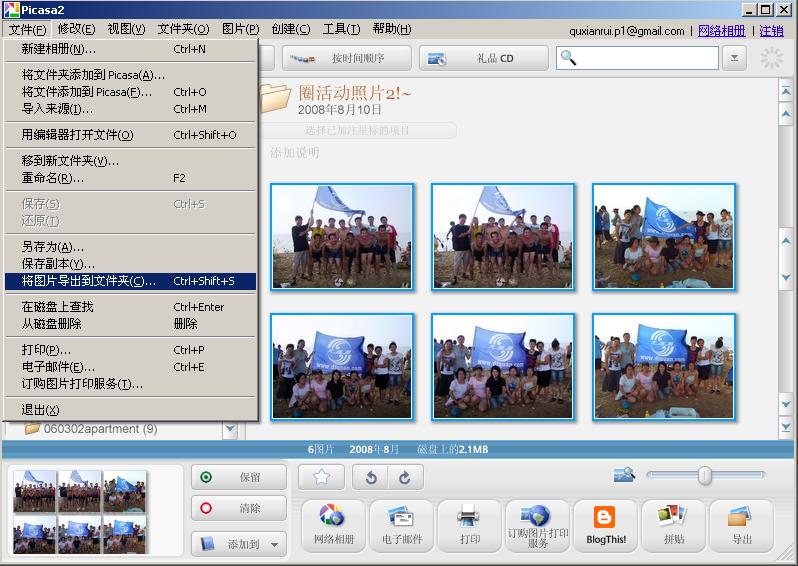This screenshot has height=566, width=798.
Task: Open the 图片(P) menu
Action: pyautogui.click(x=240, y=29)
